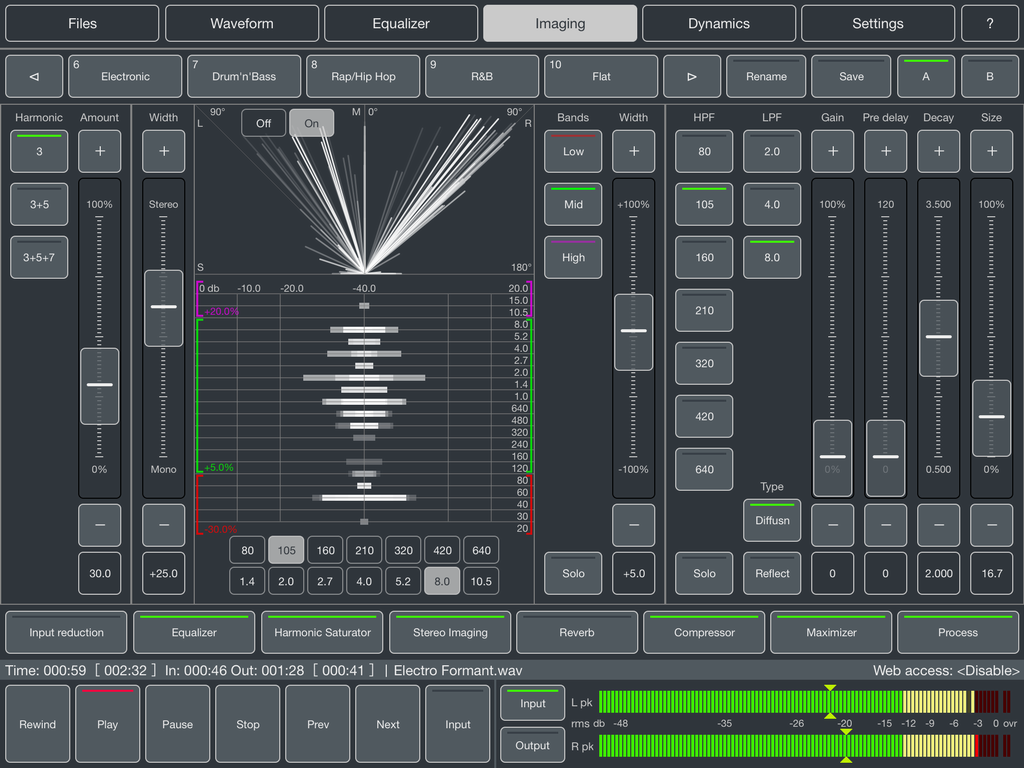This screenshot has height=768, width=1024.
Task: Open the Equalizer tab
Action: pos(401,24)
